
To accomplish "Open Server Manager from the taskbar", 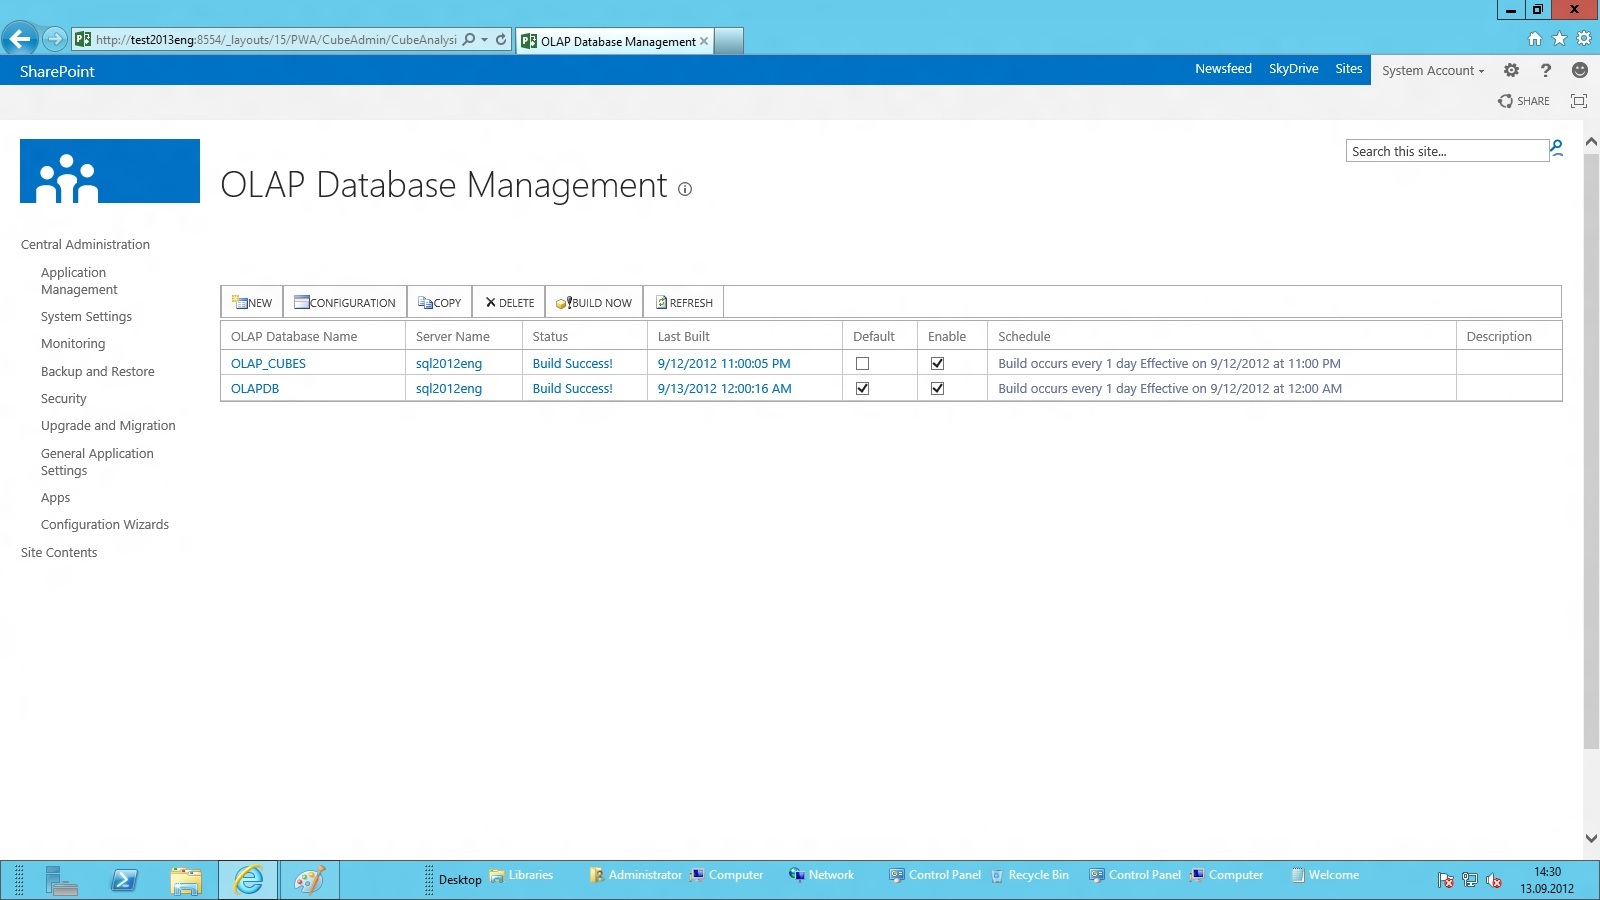I will tap(62, 880).
